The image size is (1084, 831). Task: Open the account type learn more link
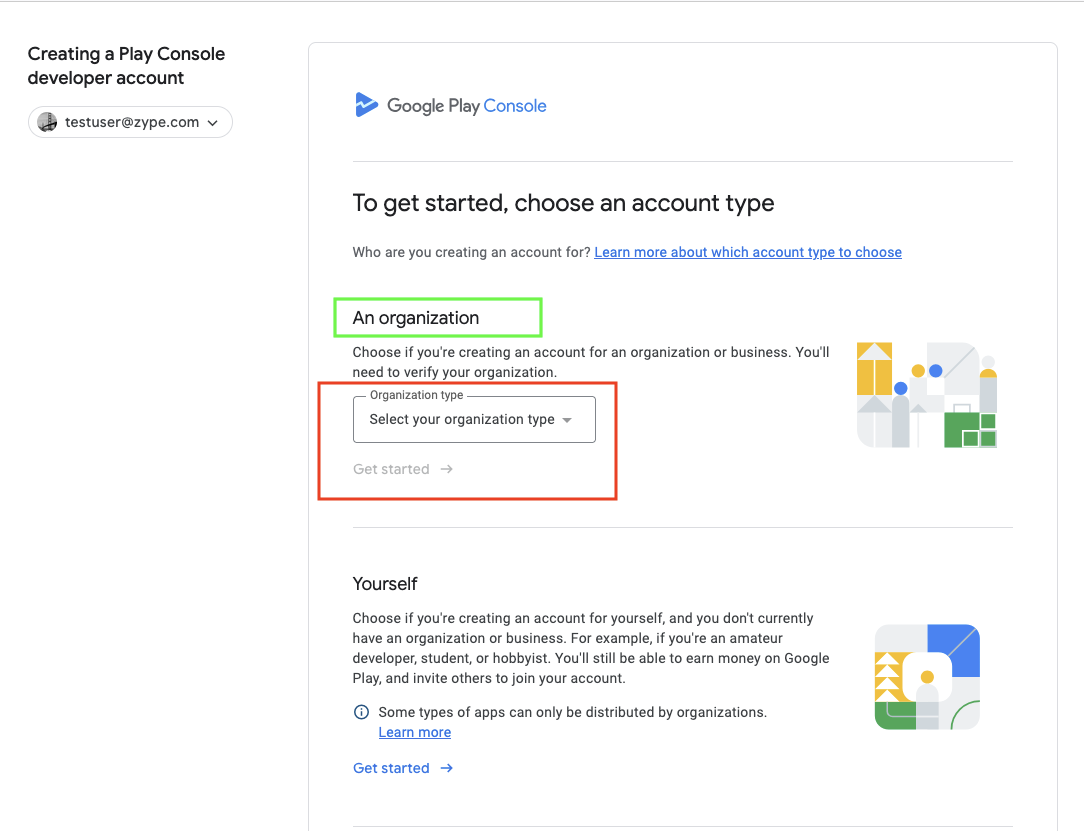pos(748,252)
